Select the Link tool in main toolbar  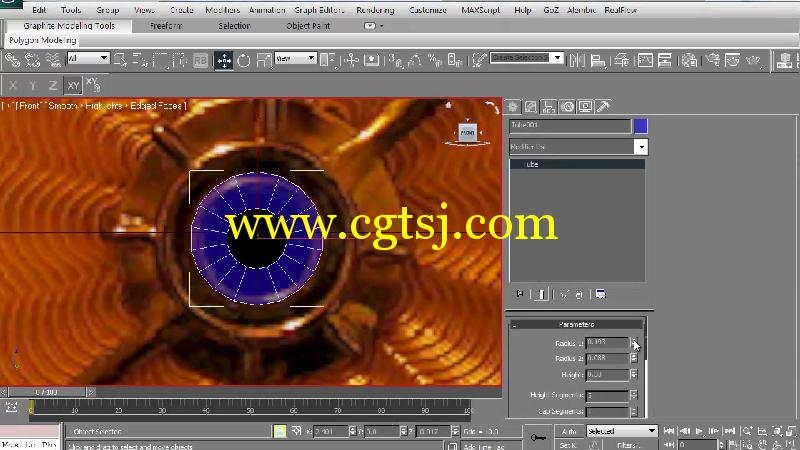tap(12, 60)
